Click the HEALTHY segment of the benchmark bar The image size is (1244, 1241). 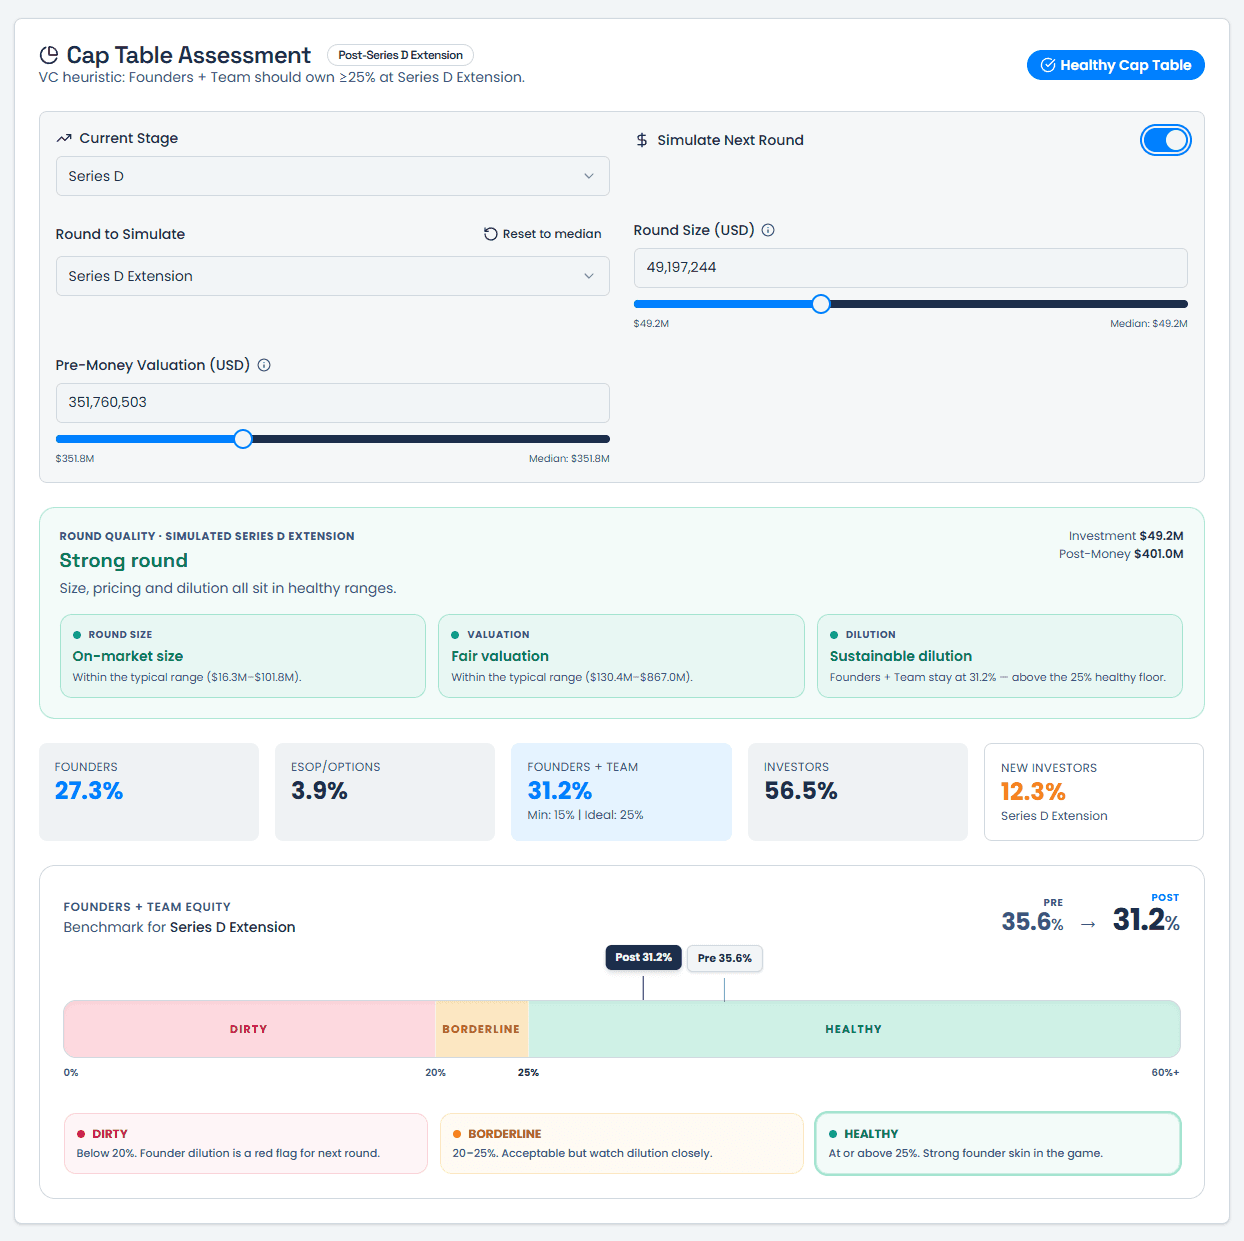tap(854, 1029)
